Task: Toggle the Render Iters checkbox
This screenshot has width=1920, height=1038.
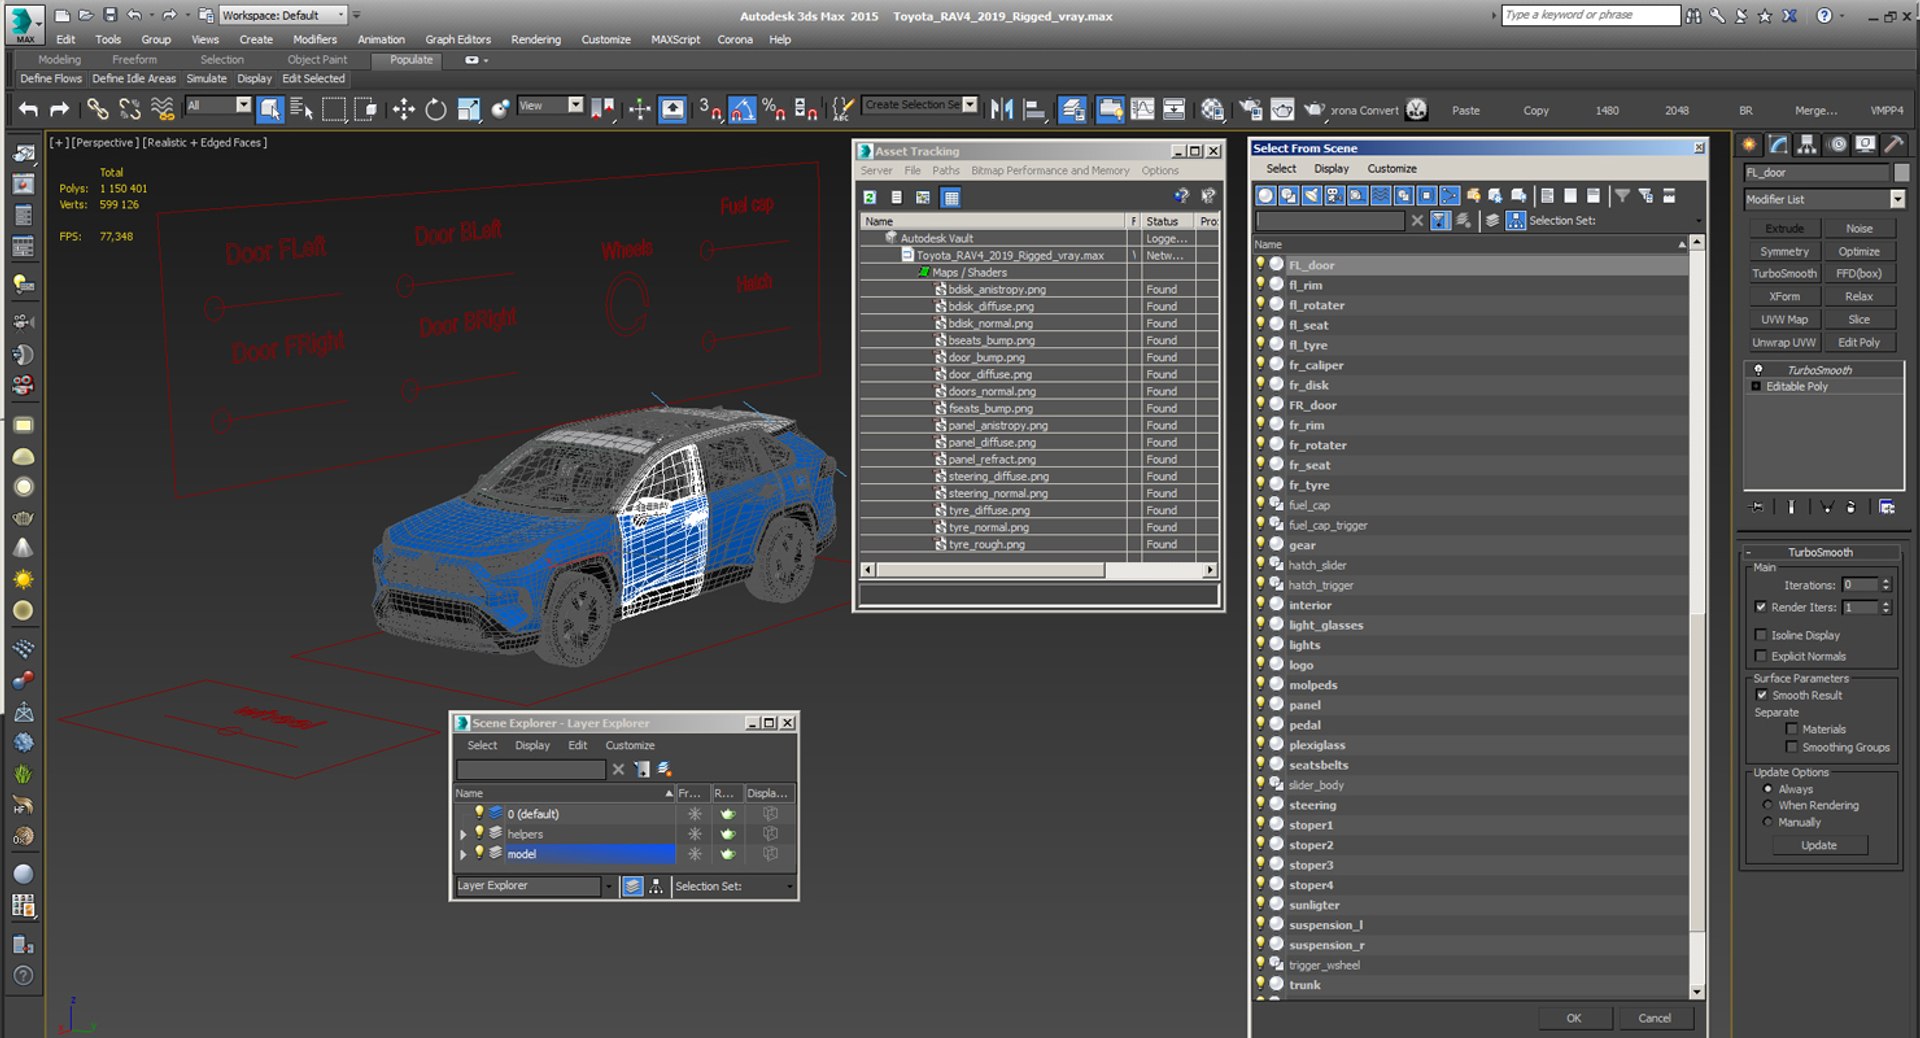Action: point(1761,607)
